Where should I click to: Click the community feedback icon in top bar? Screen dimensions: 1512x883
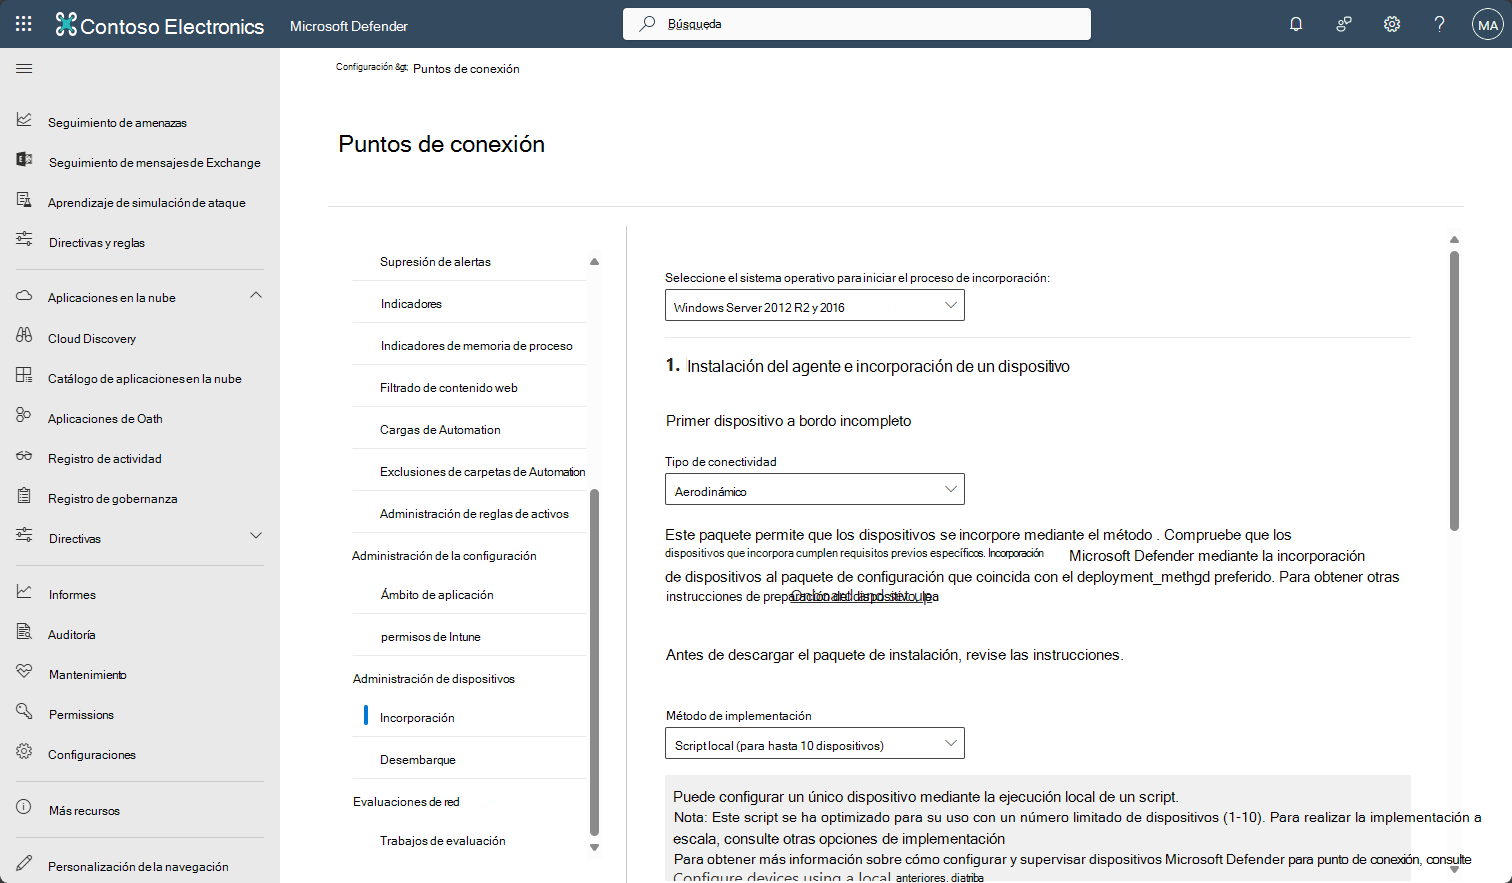pos(1343,23)
